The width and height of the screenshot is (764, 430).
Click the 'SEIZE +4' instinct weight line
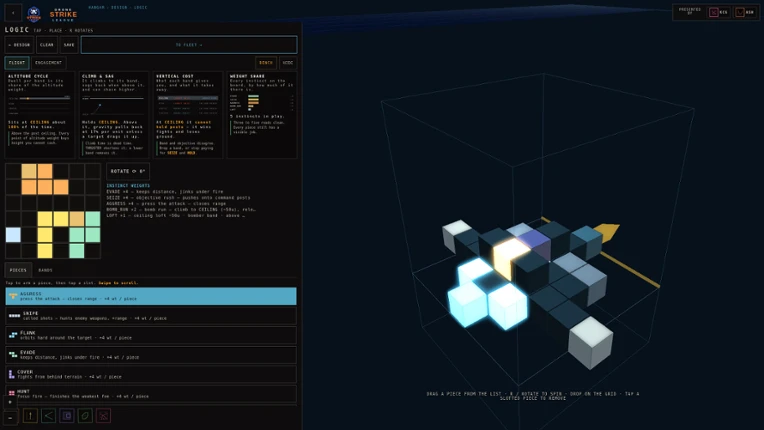(178, 198)
